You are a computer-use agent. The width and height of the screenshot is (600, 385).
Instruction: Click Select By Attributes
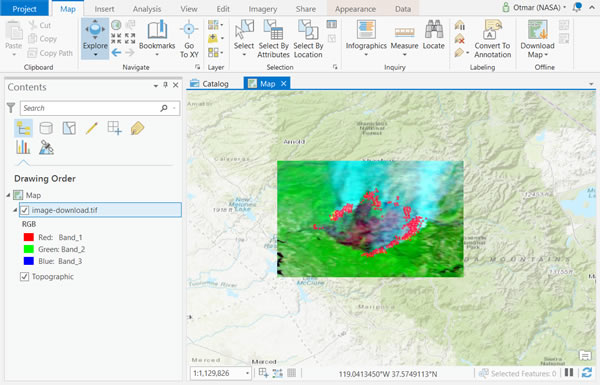coord(273,39)
